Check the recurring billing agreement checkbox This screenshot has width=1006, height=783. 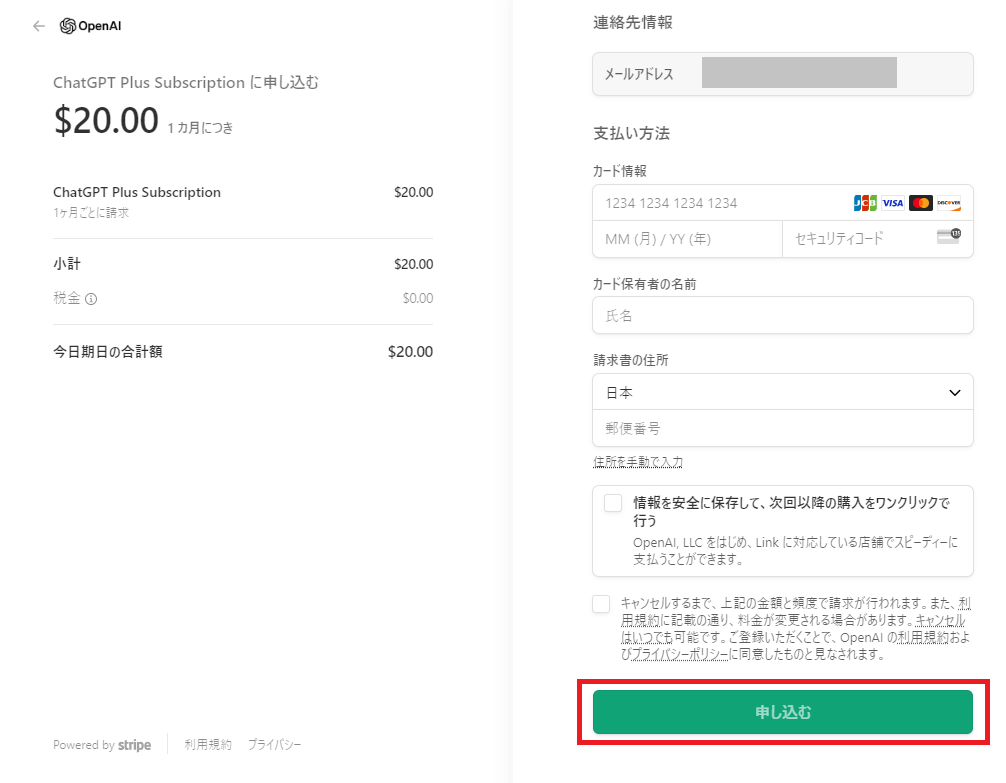click(601, 604)
